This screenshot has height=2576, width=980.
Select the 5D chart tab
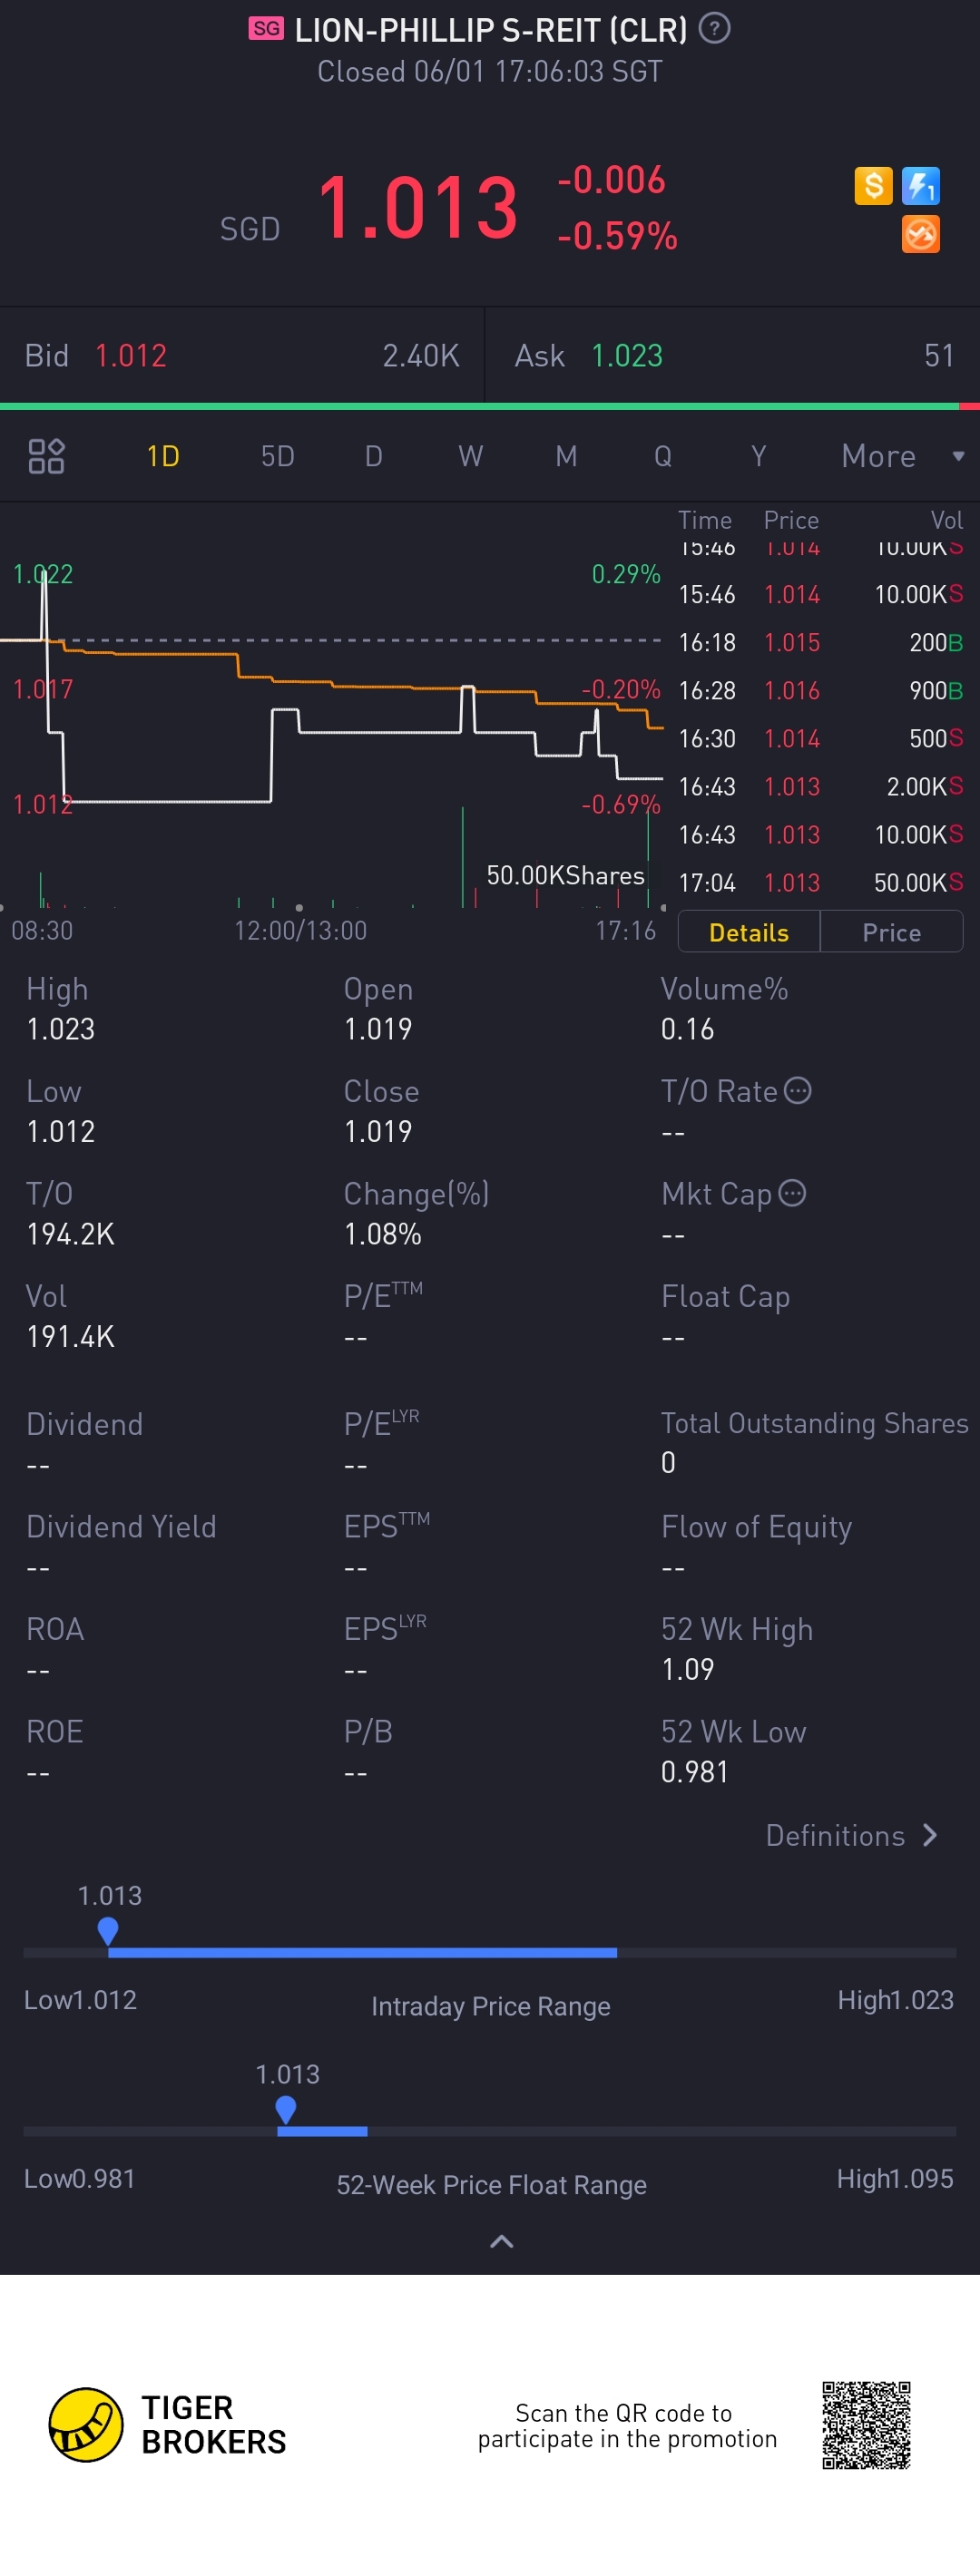tap(277, 456)
